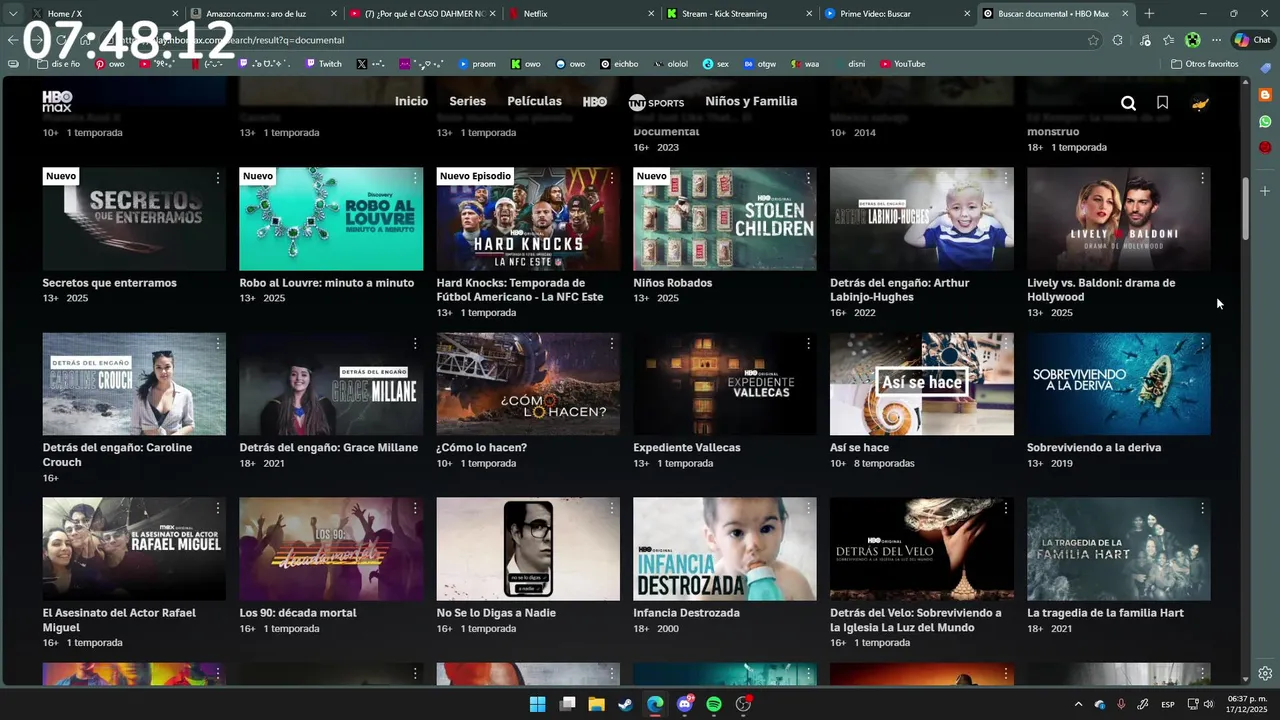
Task: Click the browser back arrow
Action: click(x=13, y=40)
